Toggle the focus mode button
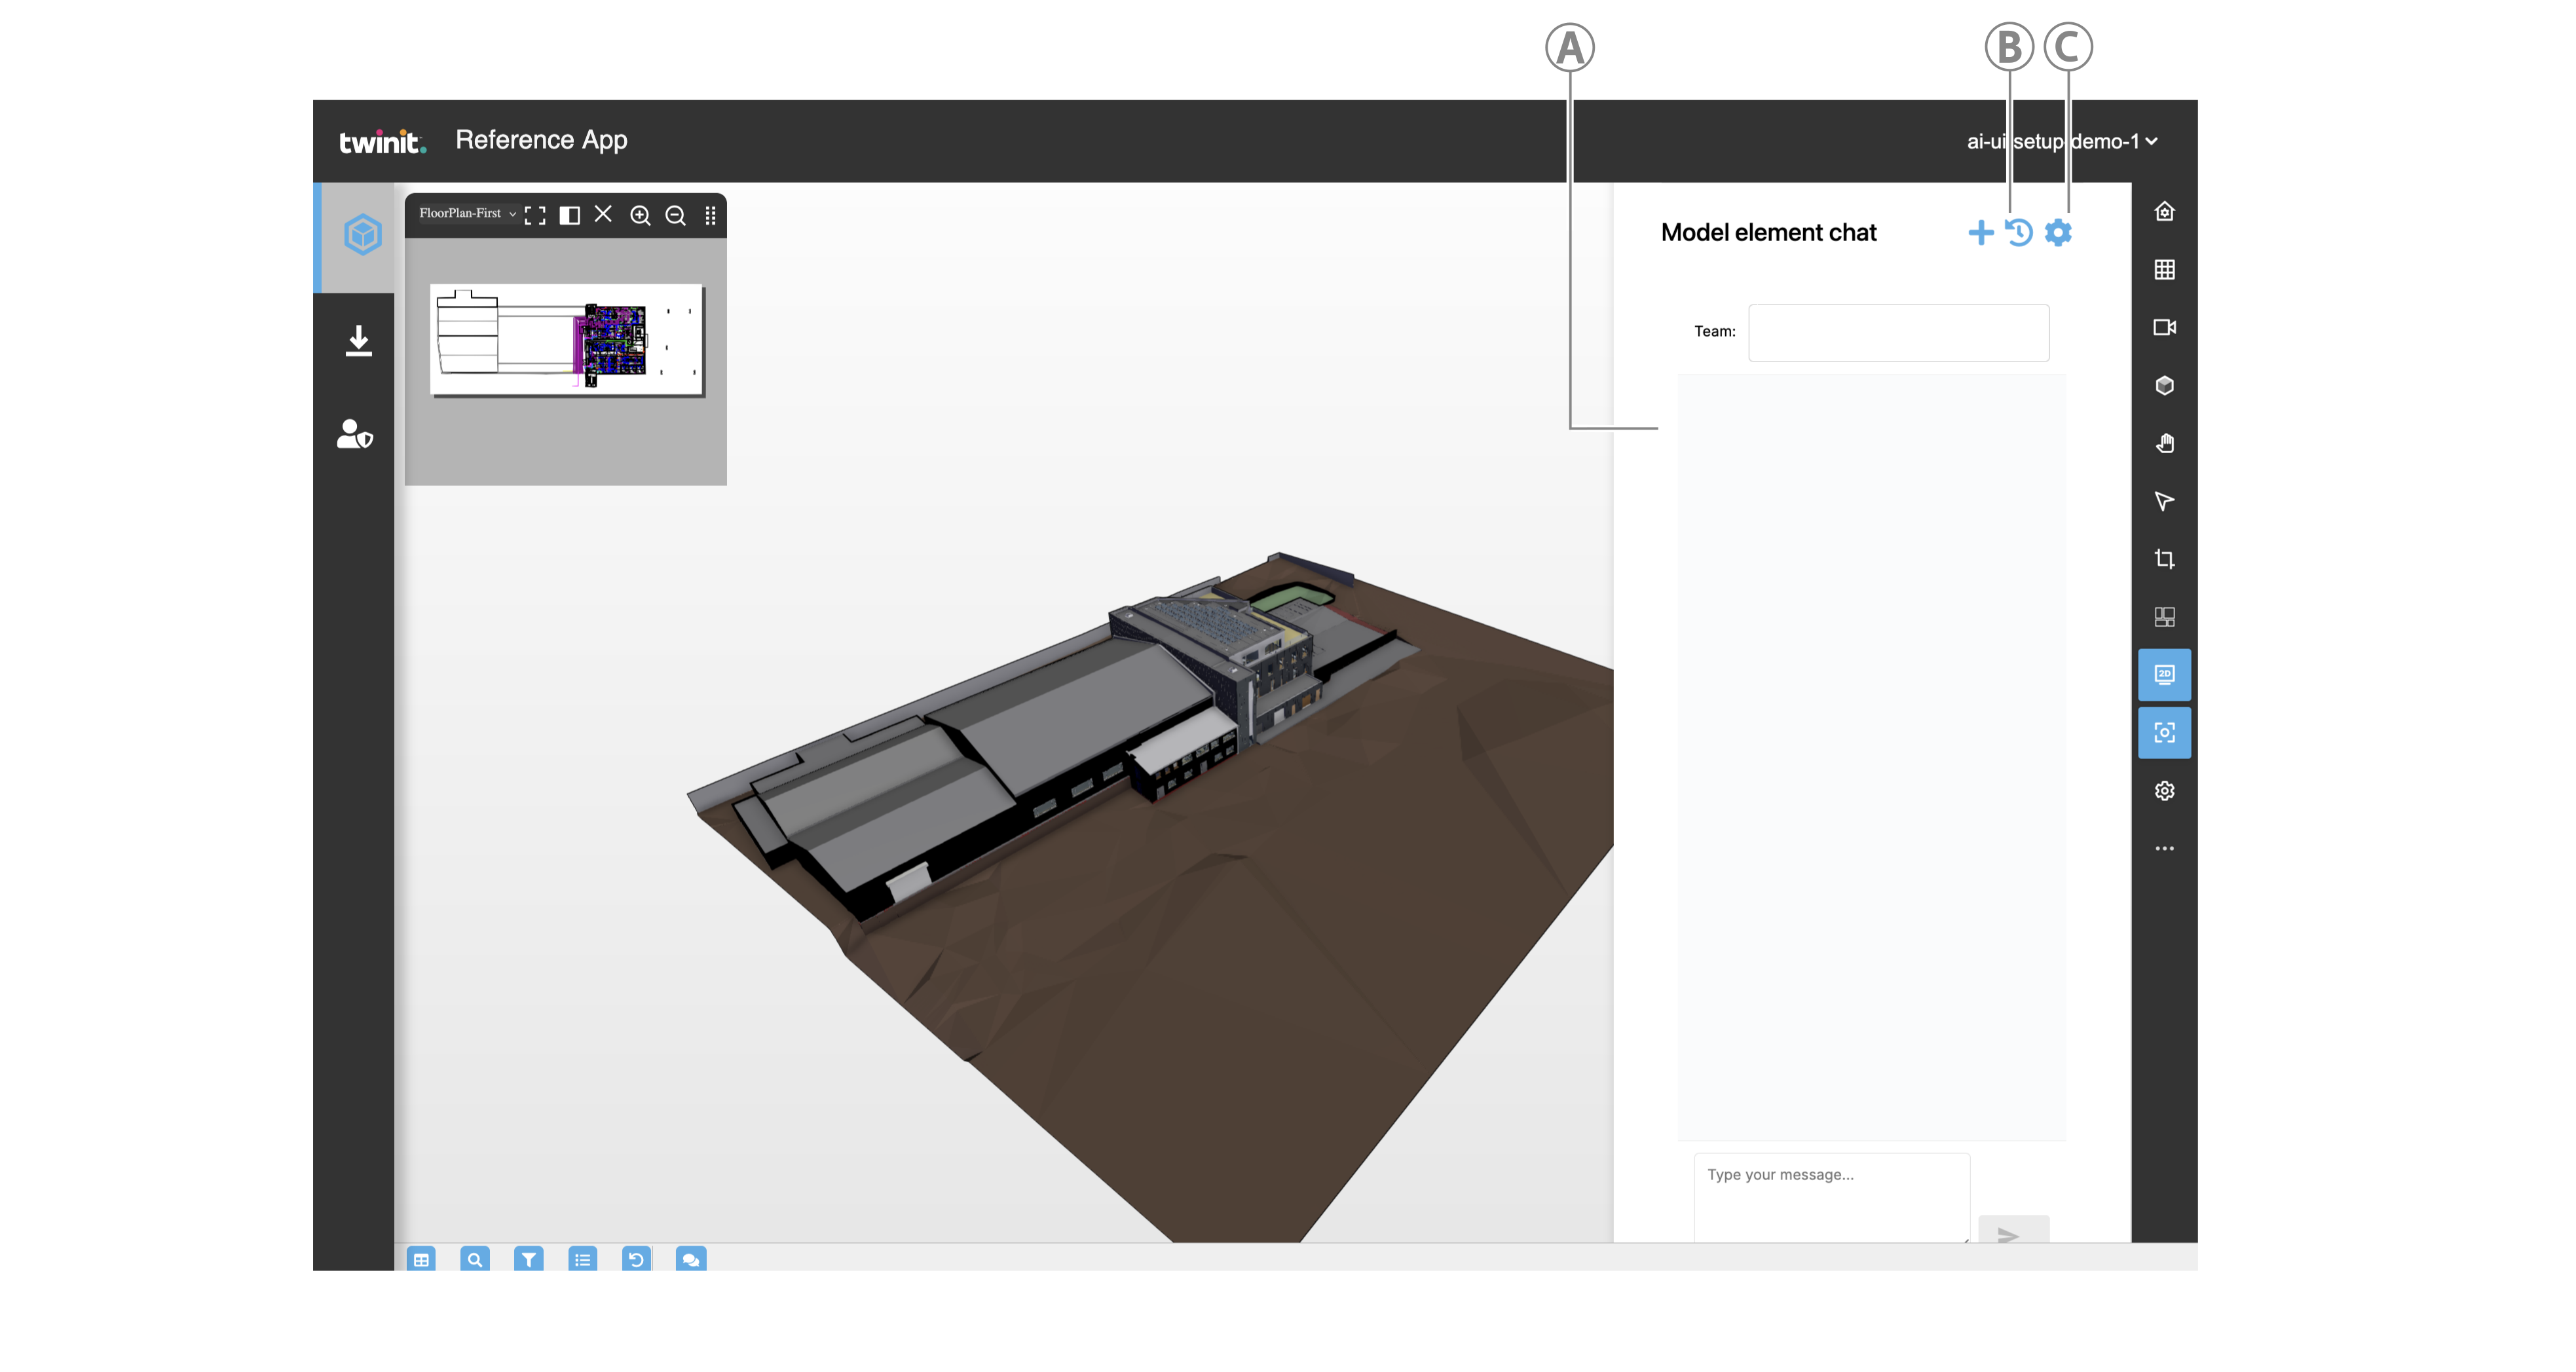This screenshot has height=1372, width=2576. click(x=2164, y=733)
